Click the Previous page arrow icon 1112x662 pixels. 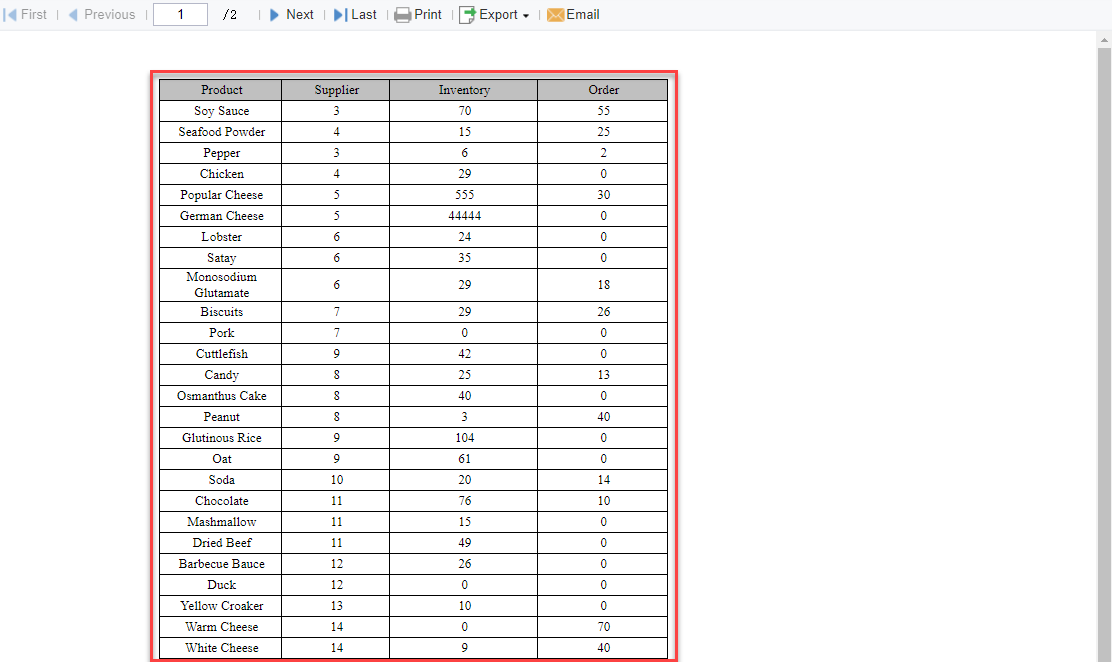pos(71,14)
